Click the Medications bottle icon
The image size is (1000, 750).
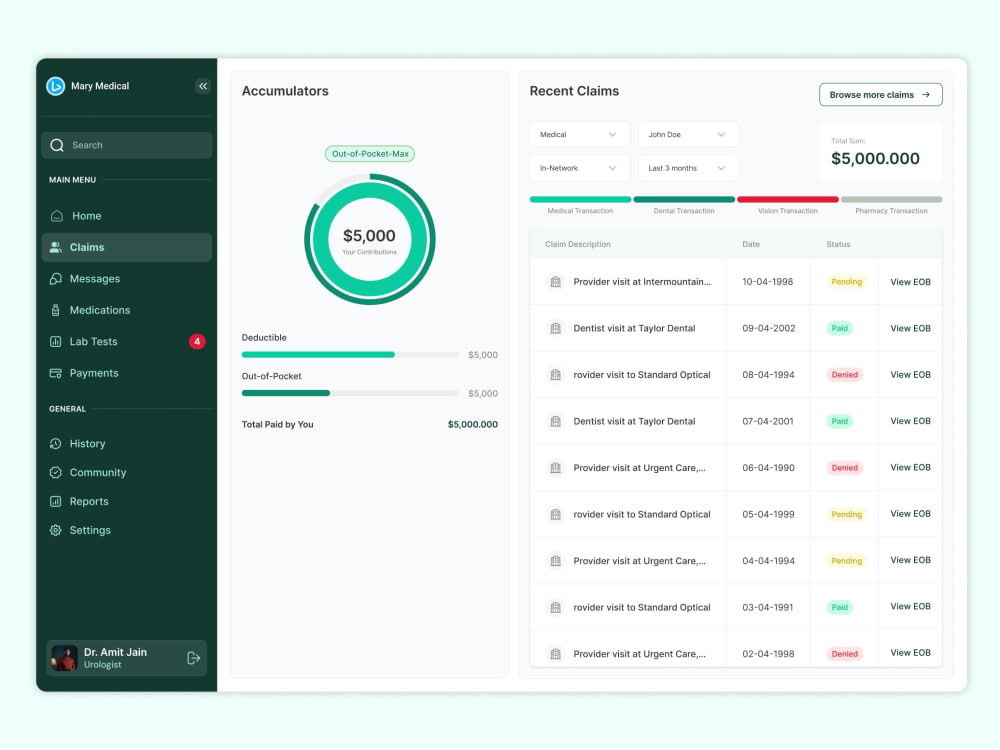pos(55,310)
